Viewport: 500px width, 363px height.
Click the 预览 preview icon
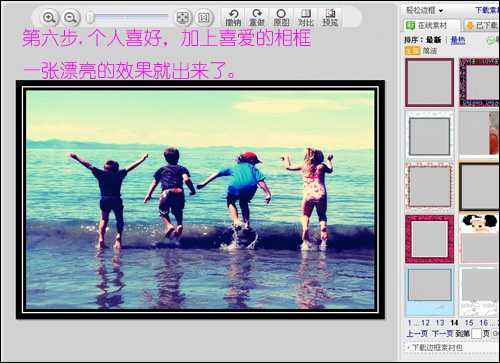[330, 18]
